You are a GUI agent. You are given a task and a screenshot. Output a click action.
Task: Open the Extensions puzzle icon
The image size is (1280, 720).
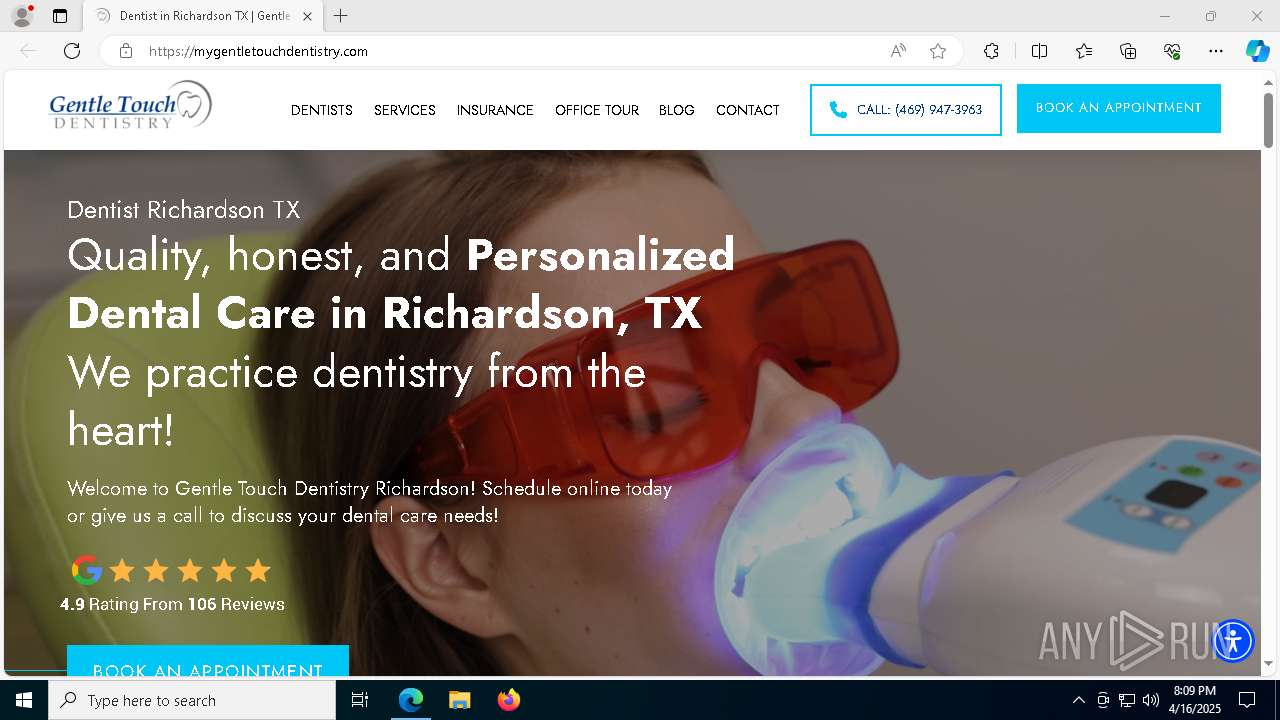coord(991,51)
